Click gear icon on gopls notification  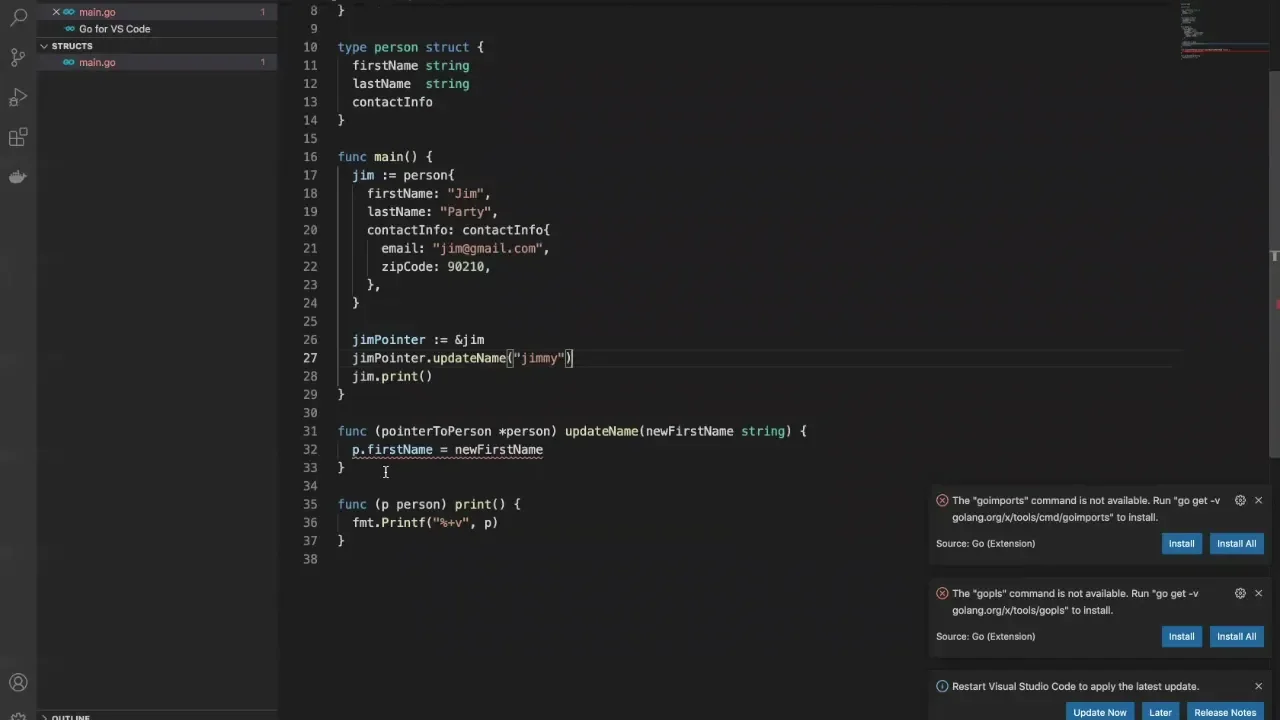(x=1240, y=593)
